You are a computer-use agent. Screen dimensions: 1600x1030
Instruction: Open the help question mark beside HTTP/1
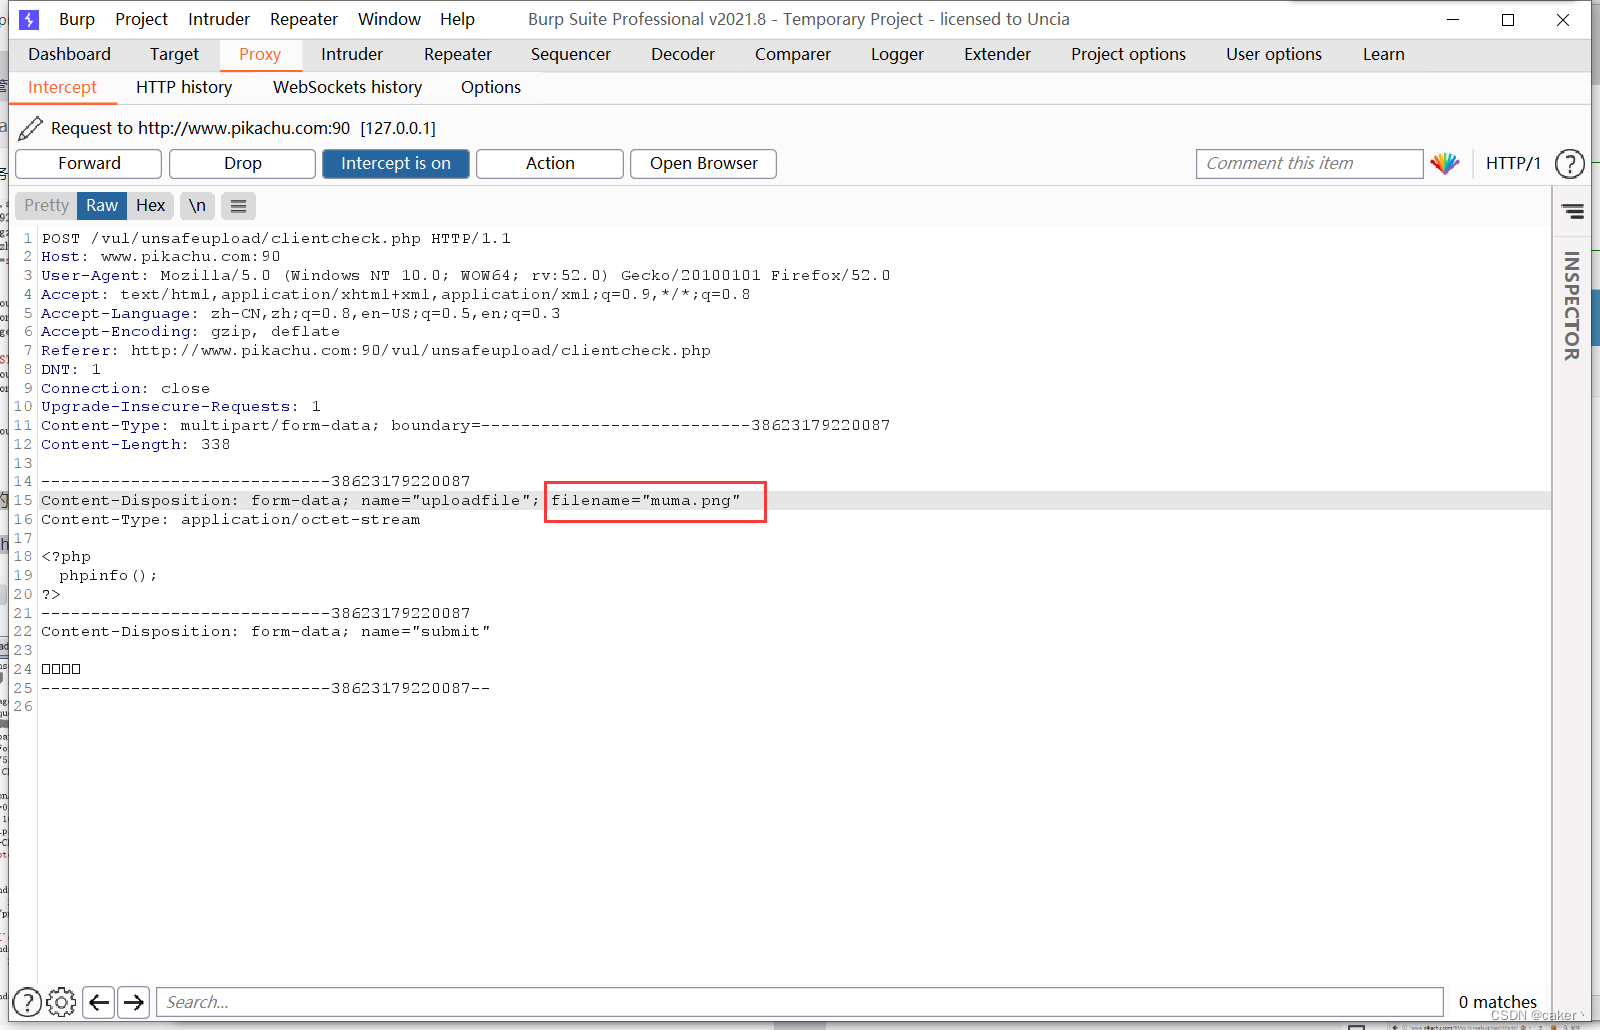click(1570, 164)
